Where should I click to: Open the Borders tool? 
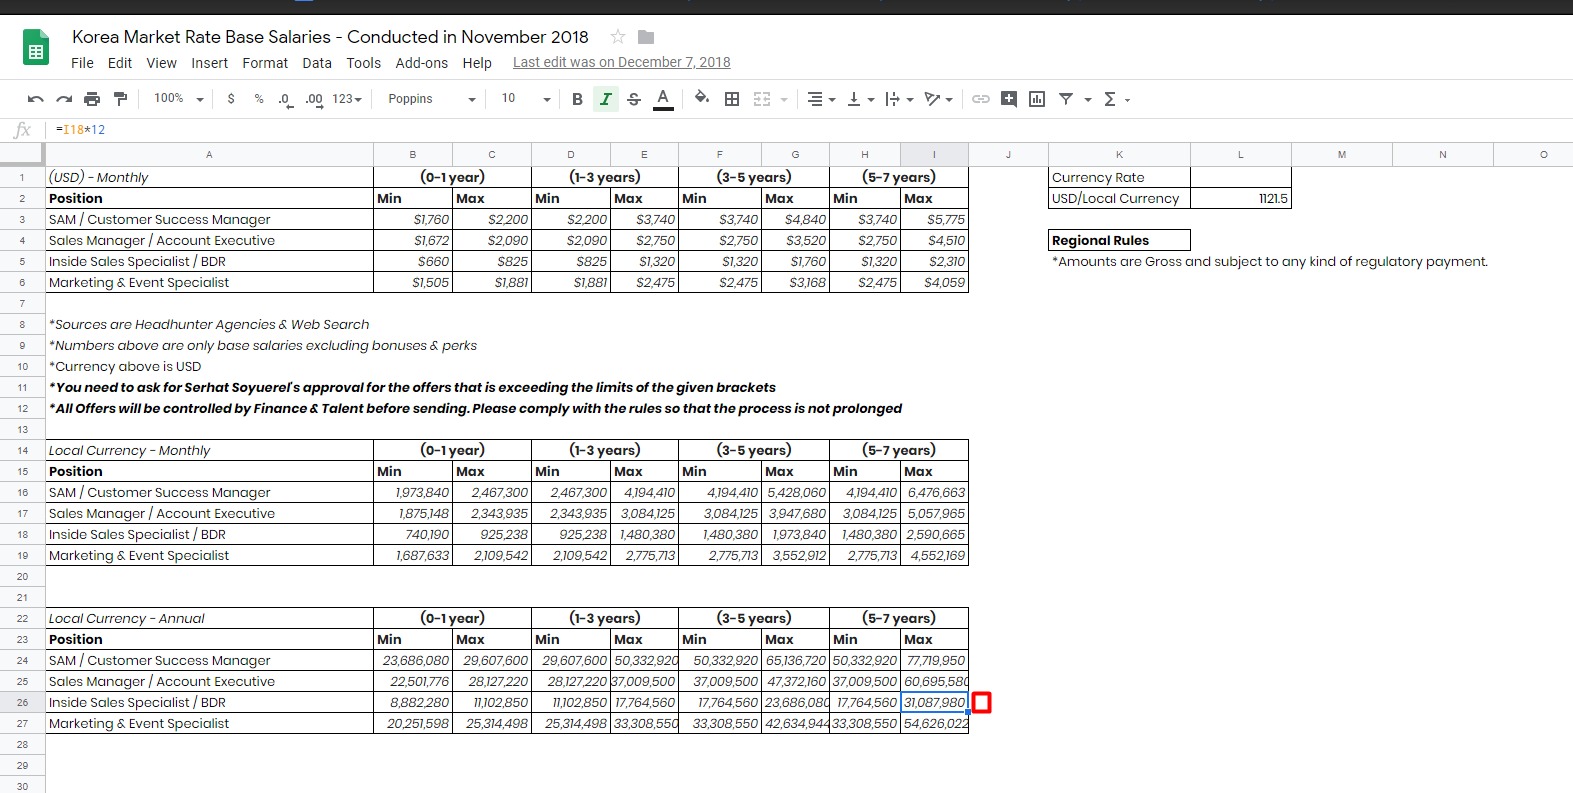tap(732, 99)
